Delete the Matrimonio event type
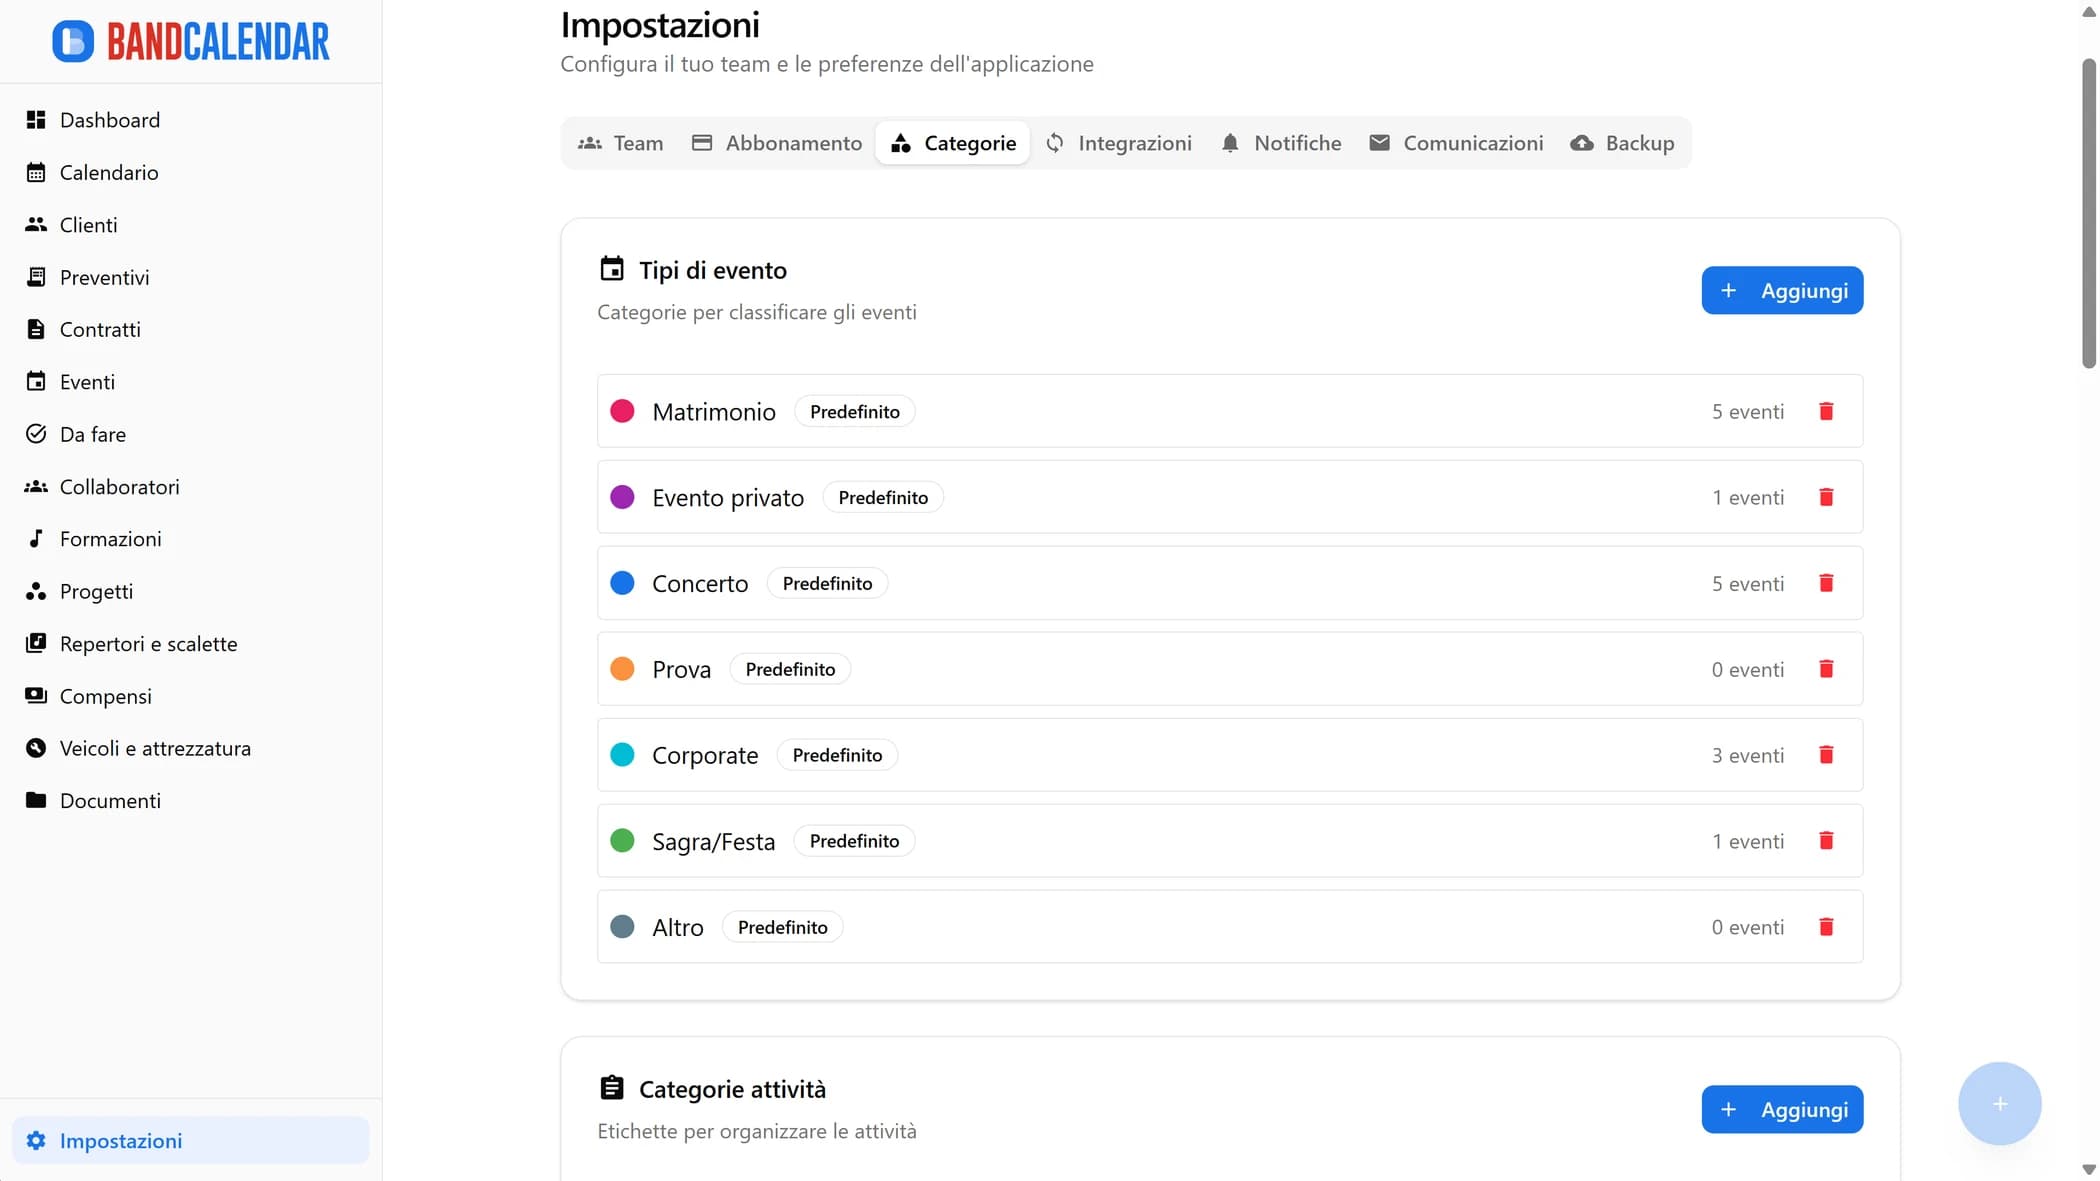The width and height of the screenshot is (2100, 1181). tap(1827, 411)
